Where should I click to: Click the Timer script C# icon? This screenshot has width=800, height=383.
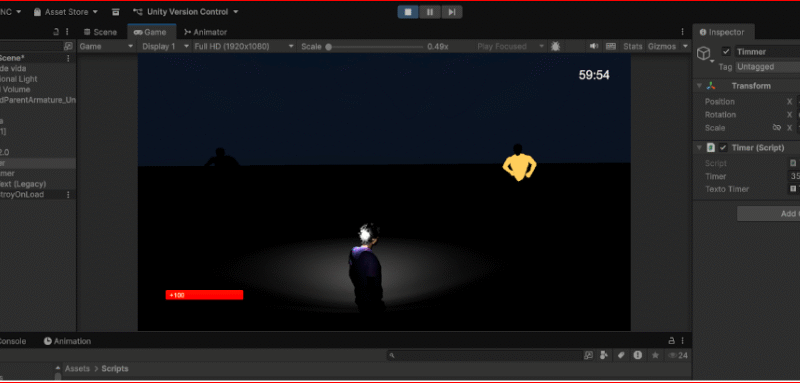[711, 148]
